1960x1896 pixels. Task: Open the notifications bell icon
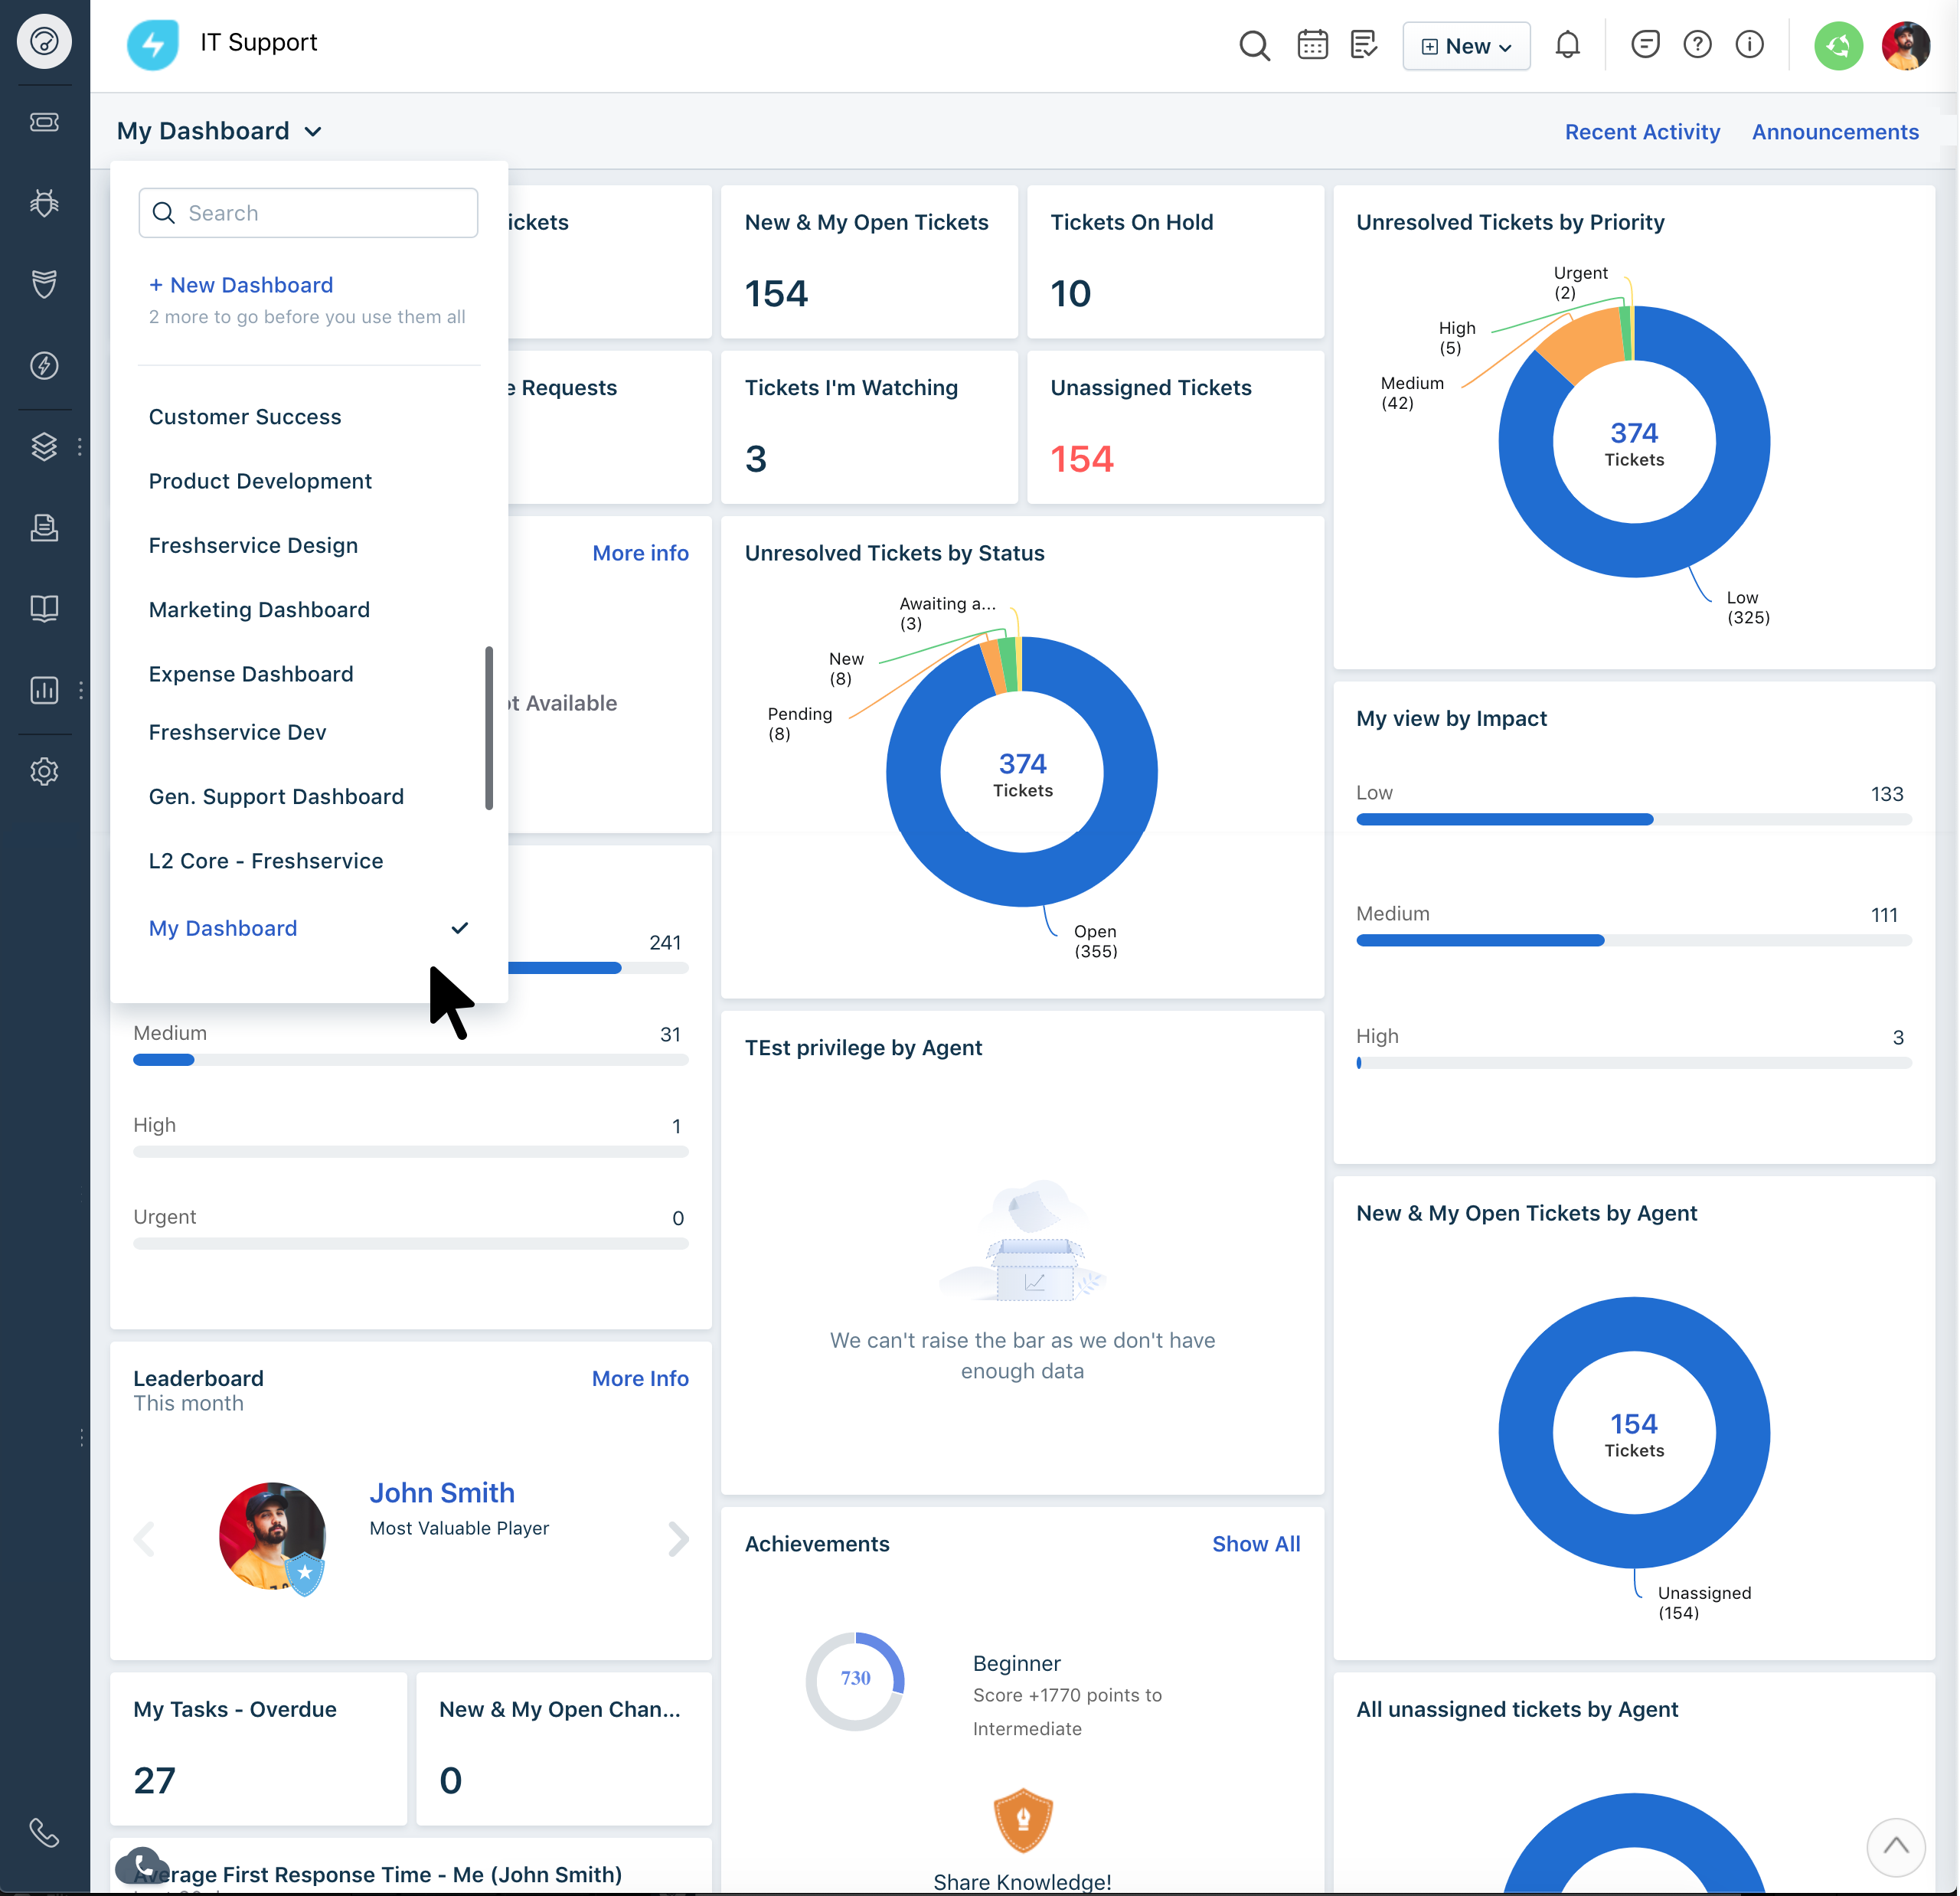1567,45
